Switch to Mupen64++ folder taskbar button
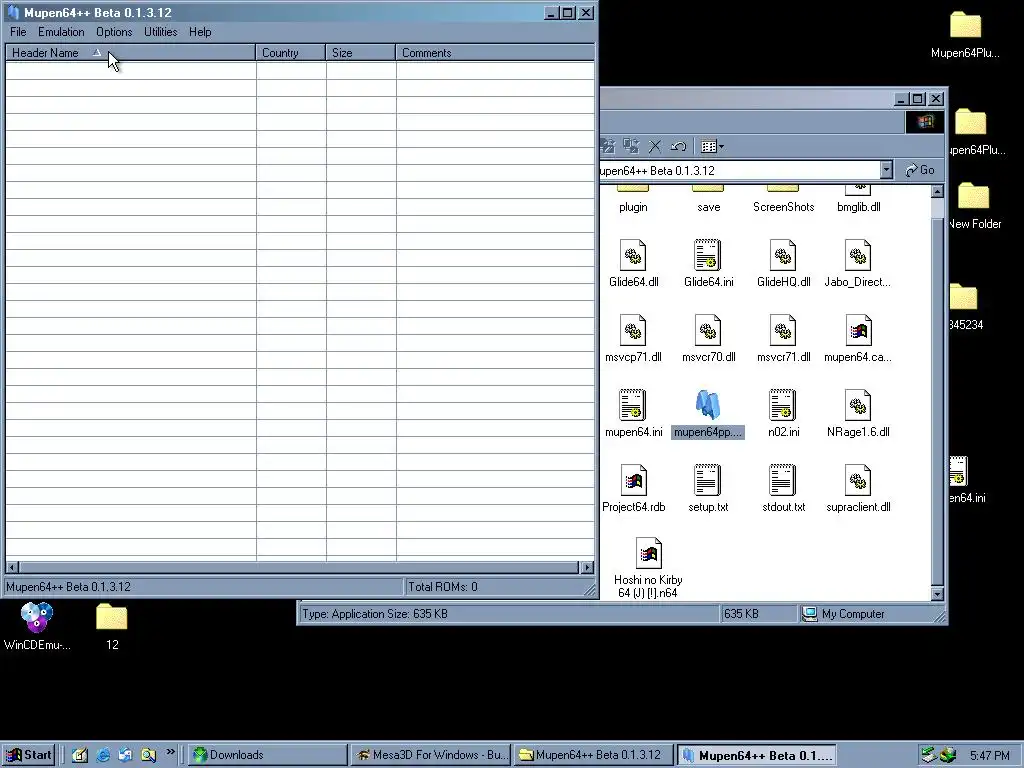The image size is (1024, 768). (594, 755)
